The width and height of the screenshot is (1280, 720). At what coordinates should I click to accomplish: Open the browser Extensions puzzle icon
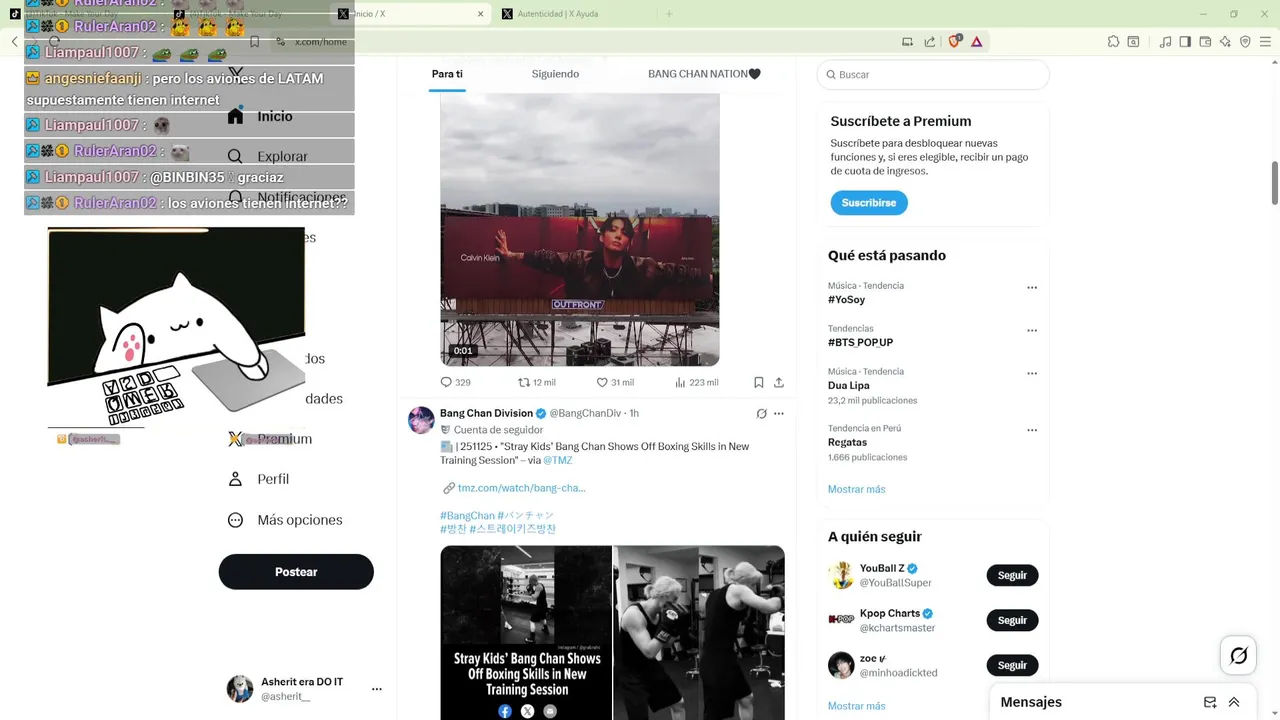coord(1113,41)
